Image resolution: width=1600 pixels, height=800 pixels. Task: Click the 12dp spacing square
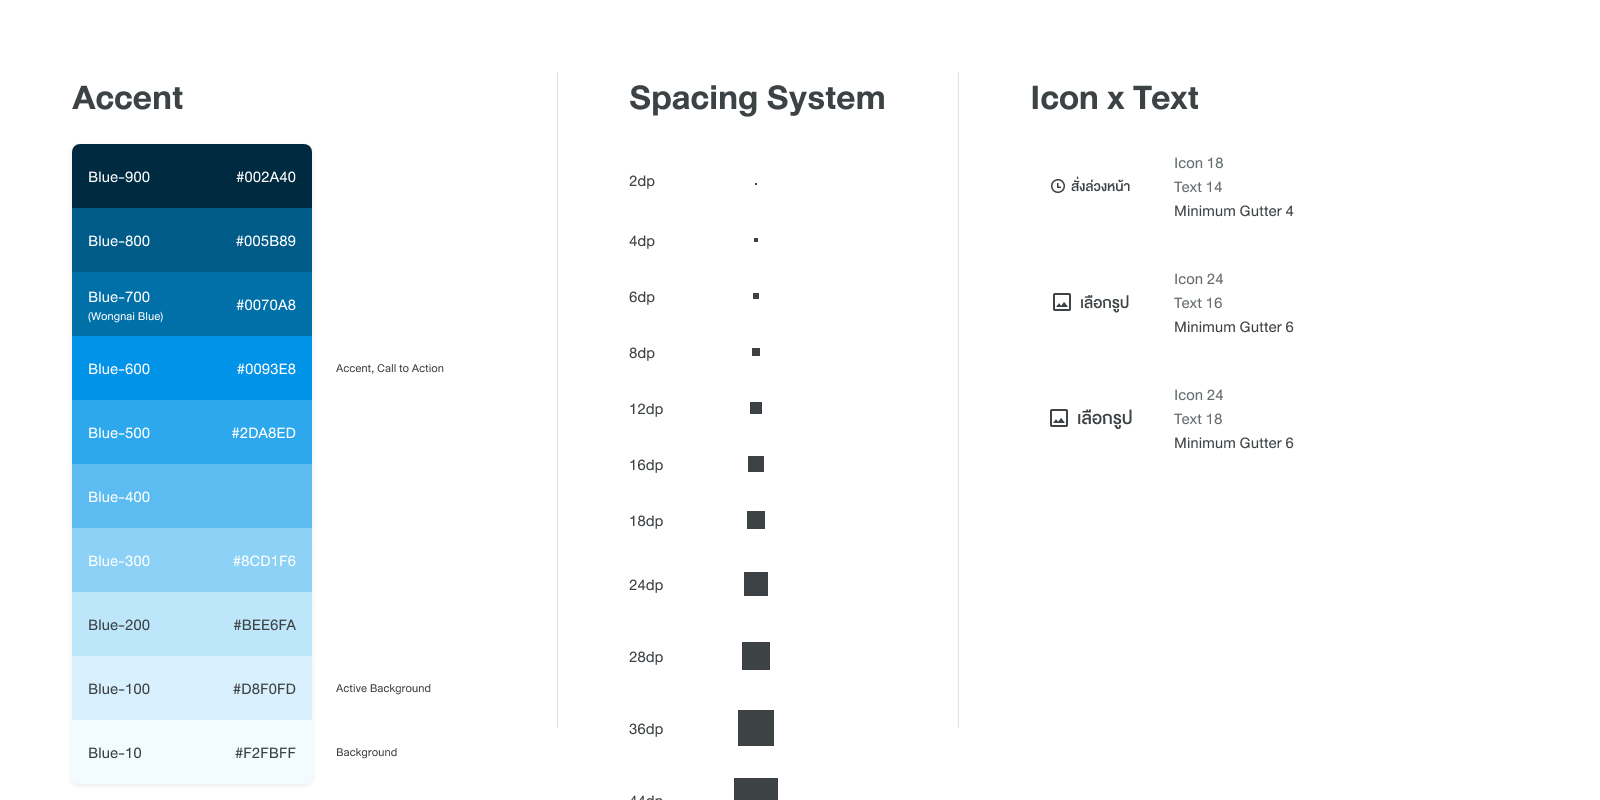click(x=756, y=408)
